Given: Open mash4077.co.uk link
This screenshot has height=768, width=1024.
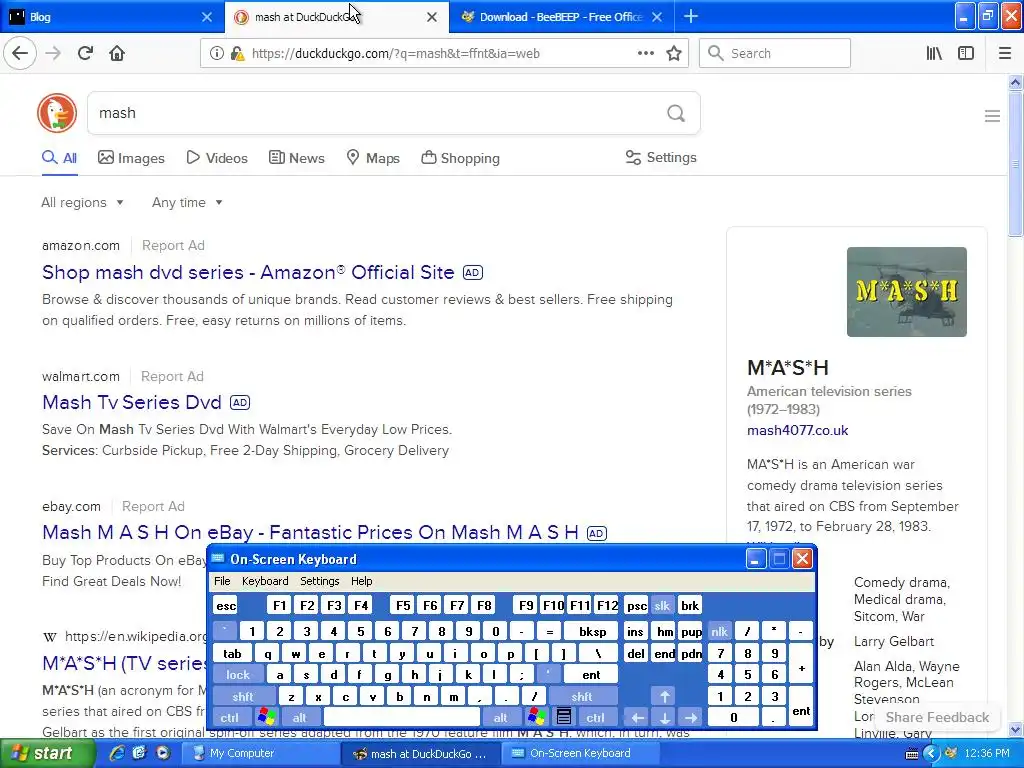Looking at the screenshot, I should [x=797, y=430].
